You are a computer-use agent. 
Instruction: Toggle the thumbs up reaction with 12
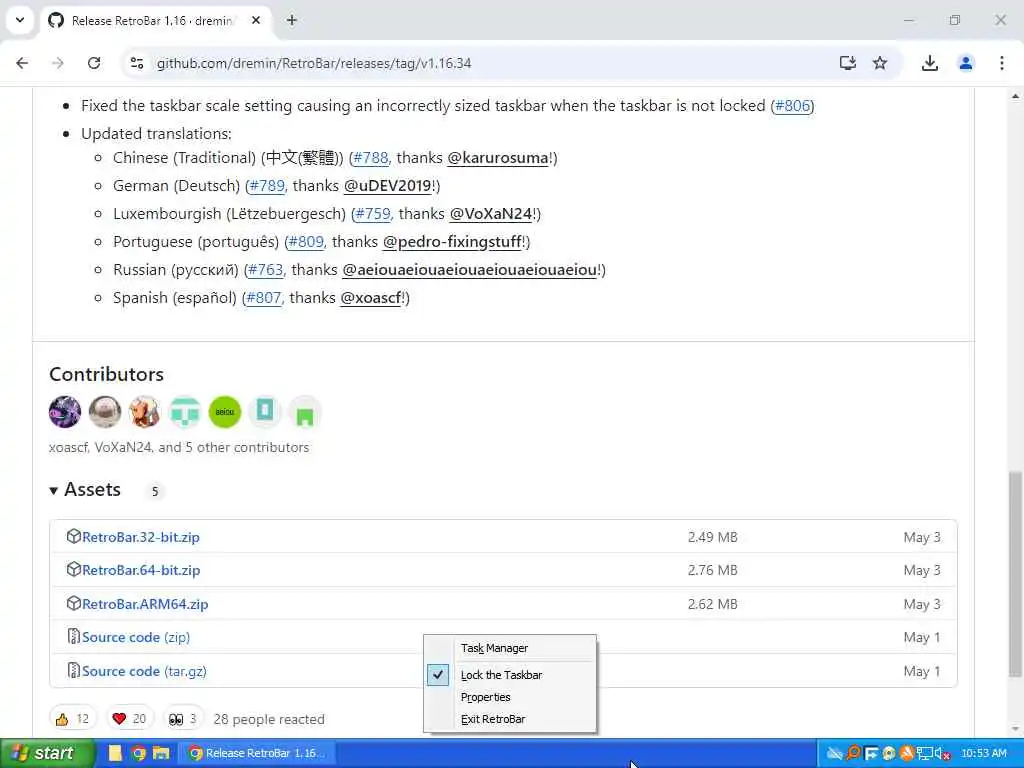(72, 719)
